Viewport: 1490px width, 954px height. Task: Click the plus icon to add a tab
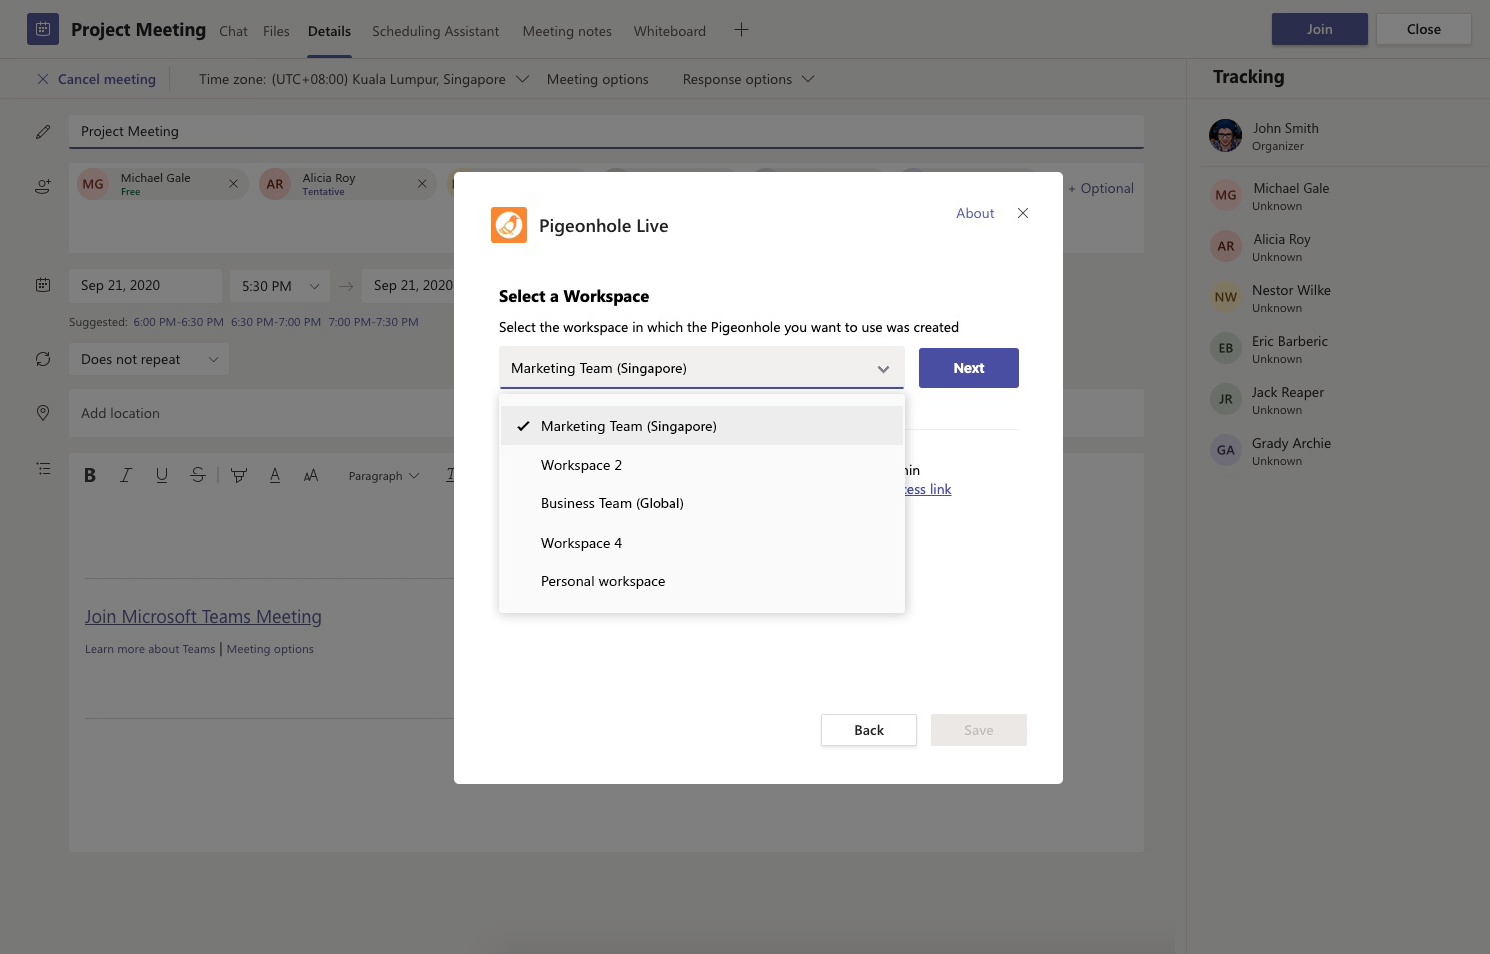point(741,30)
